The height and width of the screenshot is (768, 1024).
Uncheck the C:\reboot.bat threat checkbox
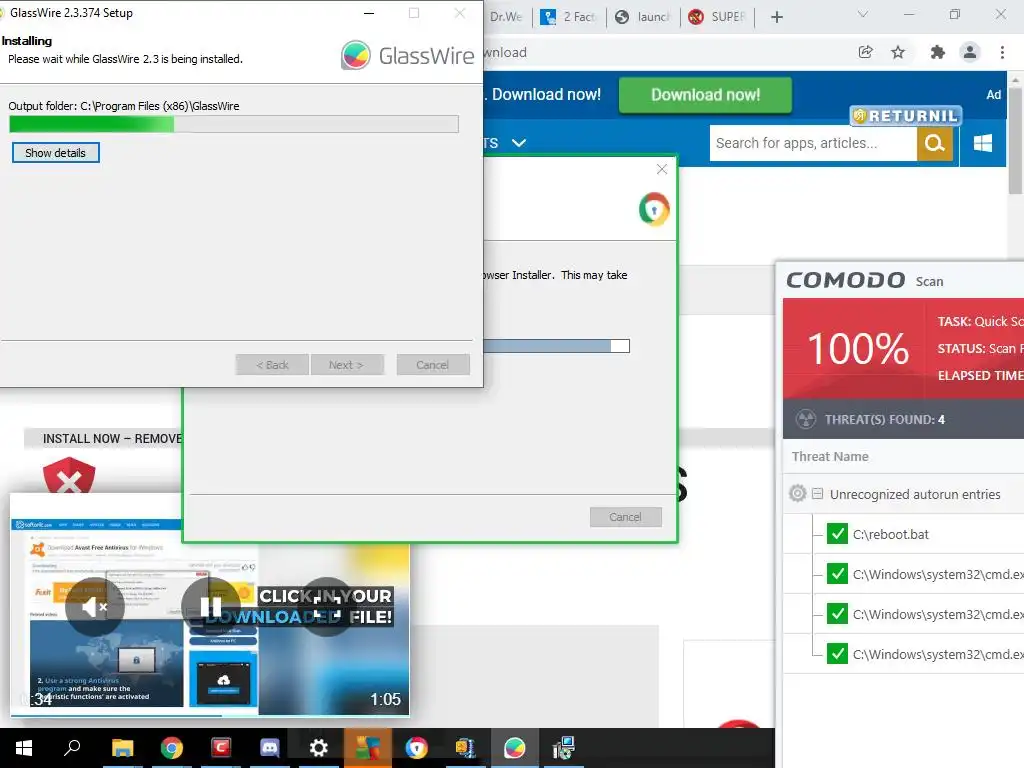coord(837,534)
